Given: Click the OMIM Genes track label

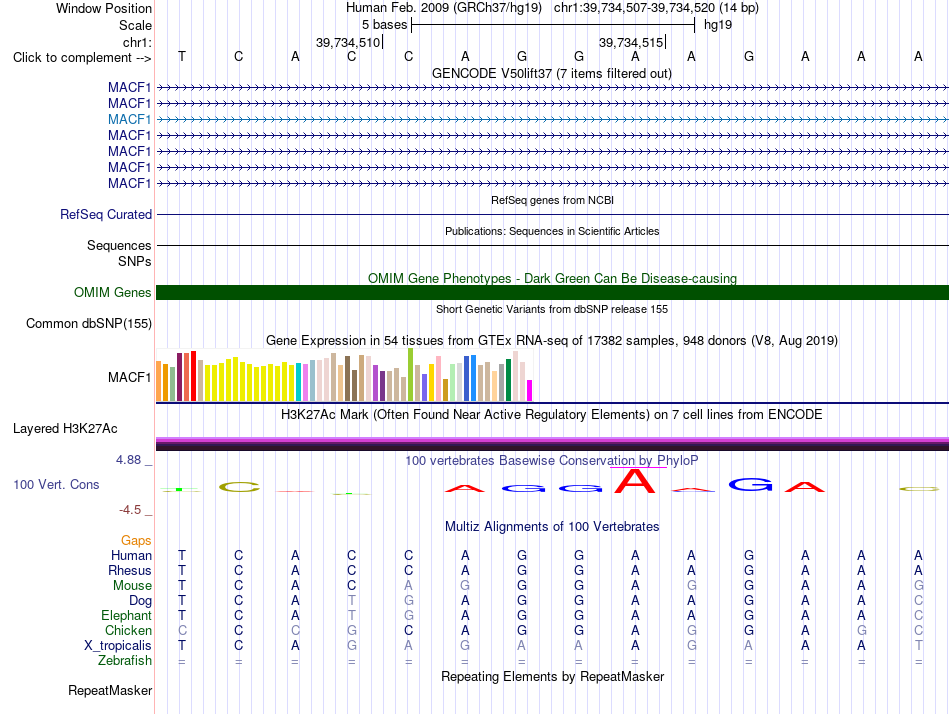Looking at the screenshot, I should point(112,293).
